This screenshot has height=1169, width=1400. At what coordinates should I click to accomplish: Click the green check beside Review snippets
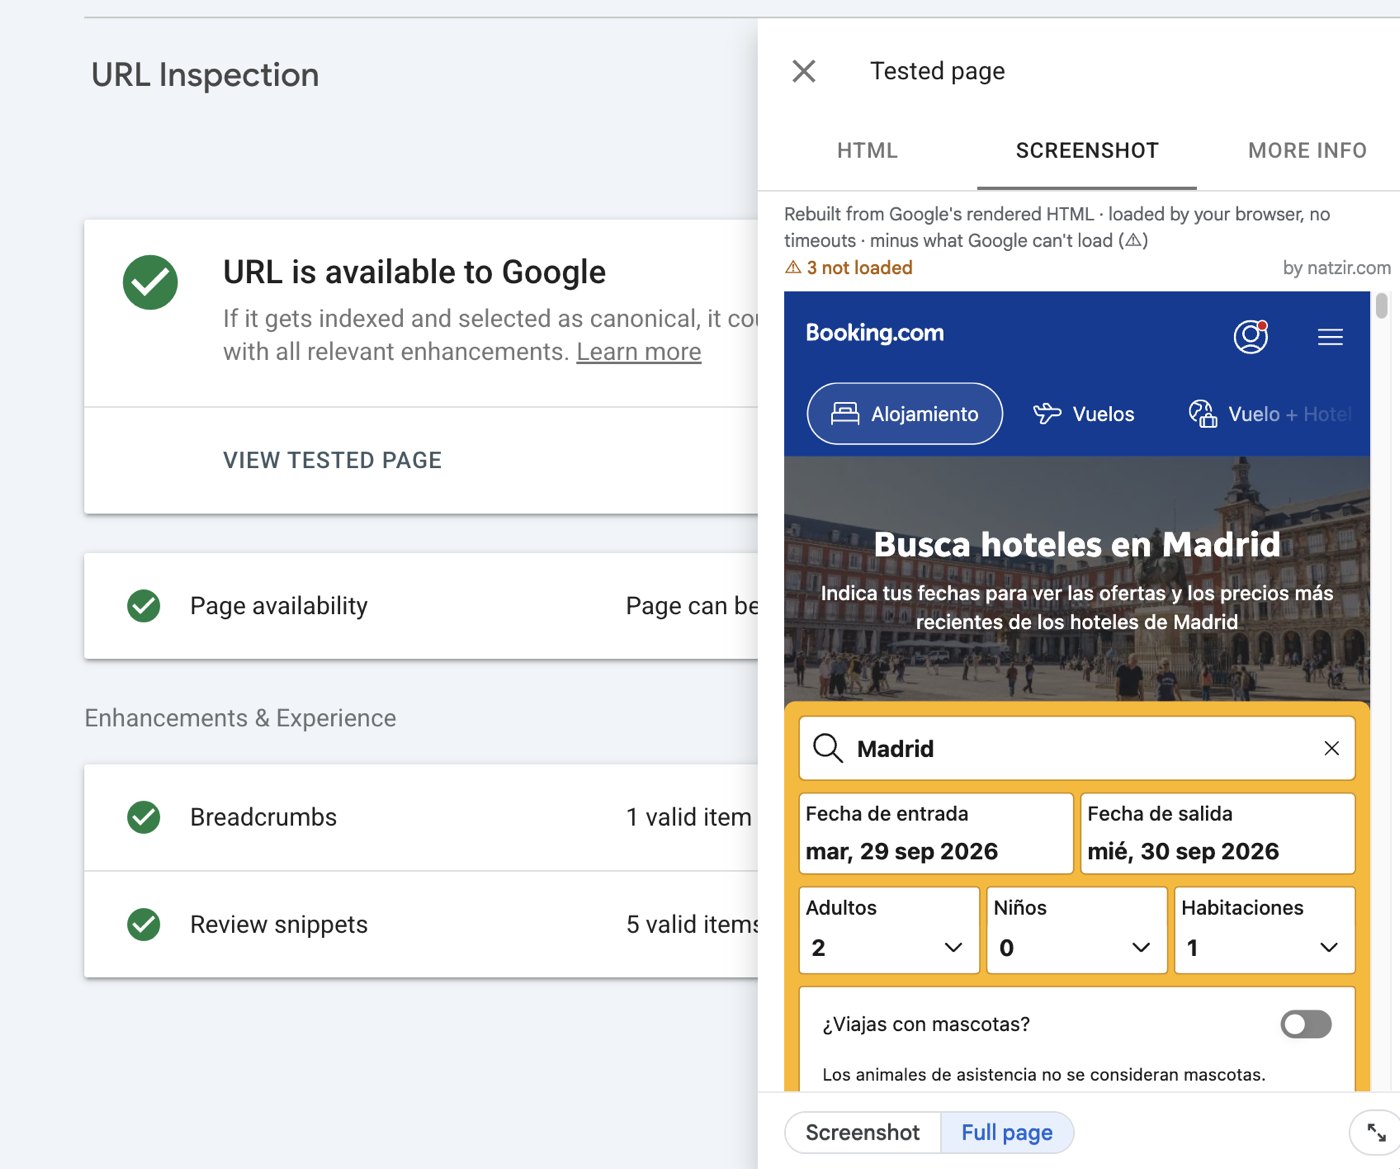tap(144, 924)
